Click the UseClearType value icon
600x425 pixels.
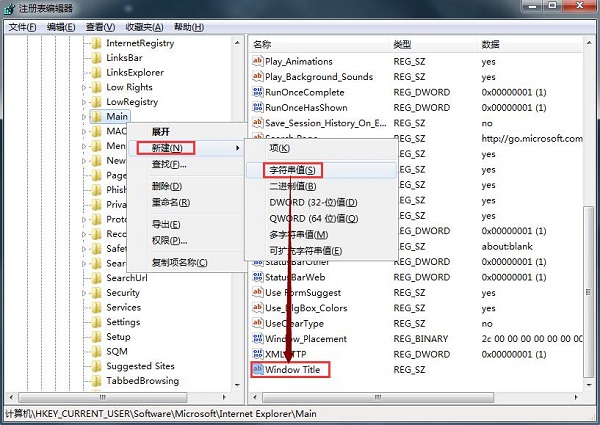click(x=257, y=324)
